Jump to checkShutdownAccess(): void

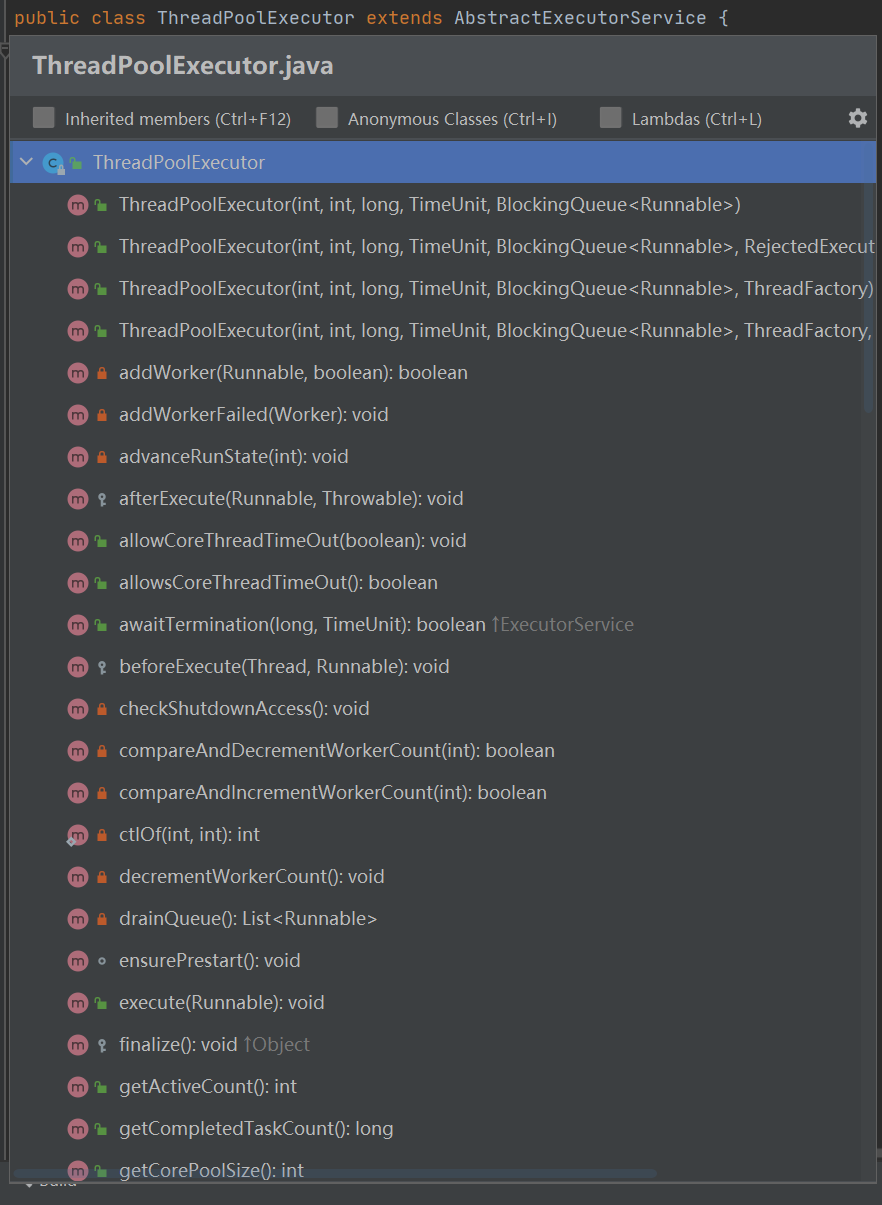coord(244,708)
